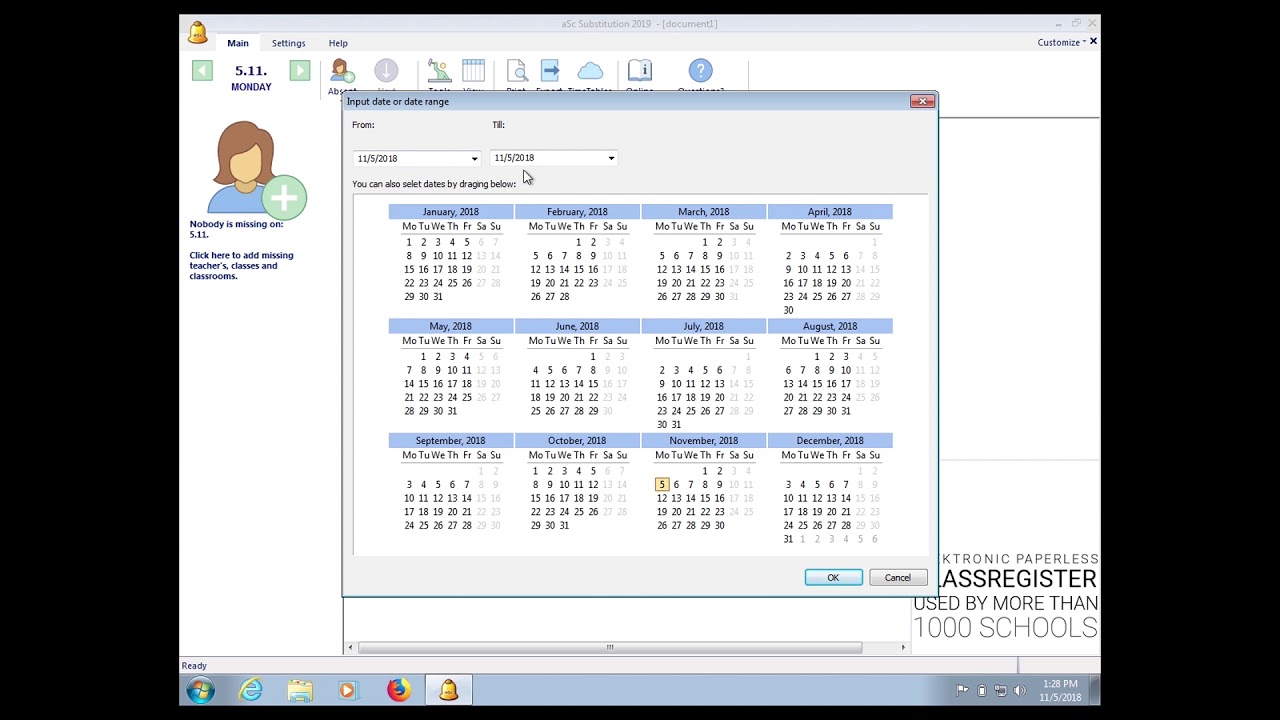This screenshot has width=1280, height=720.
Task: Select day 31 in October, 2018
Action: tap(564, 525)
